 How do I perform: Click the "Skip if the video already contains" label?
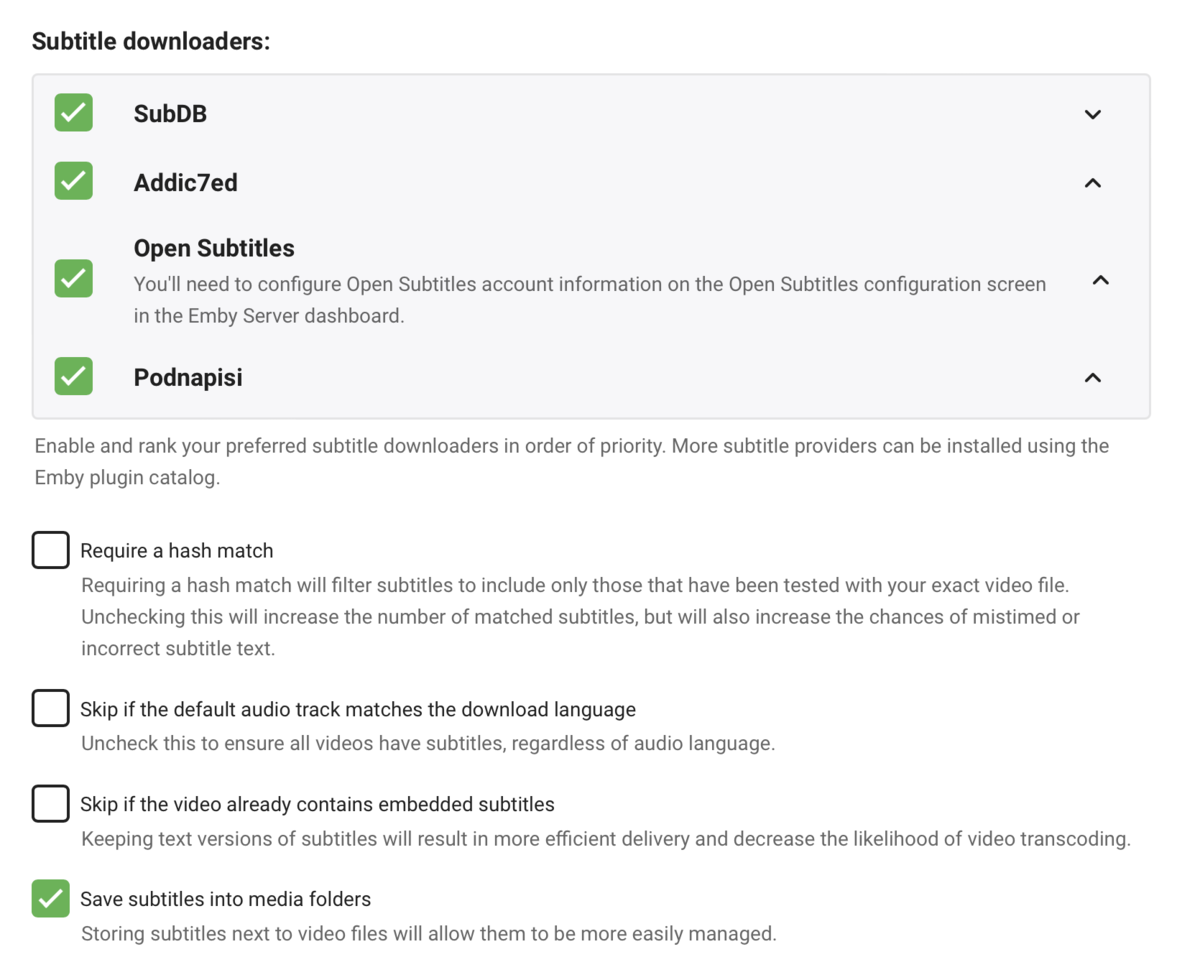(x=317, y=805)
